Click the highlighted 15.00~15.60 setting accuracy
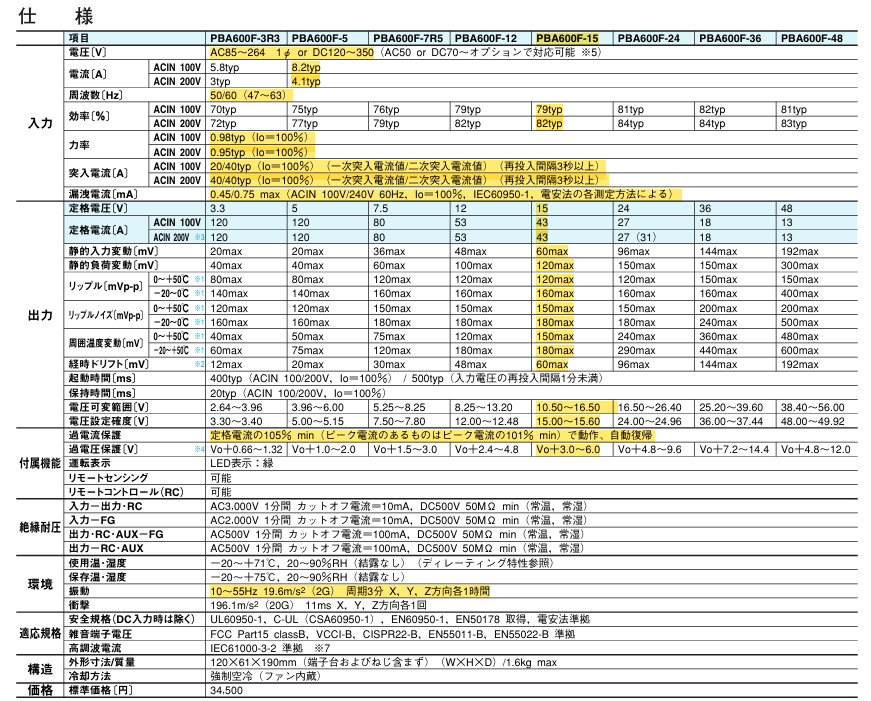The width and height of the screenshot is (871, 701). (x=568, y=421)
